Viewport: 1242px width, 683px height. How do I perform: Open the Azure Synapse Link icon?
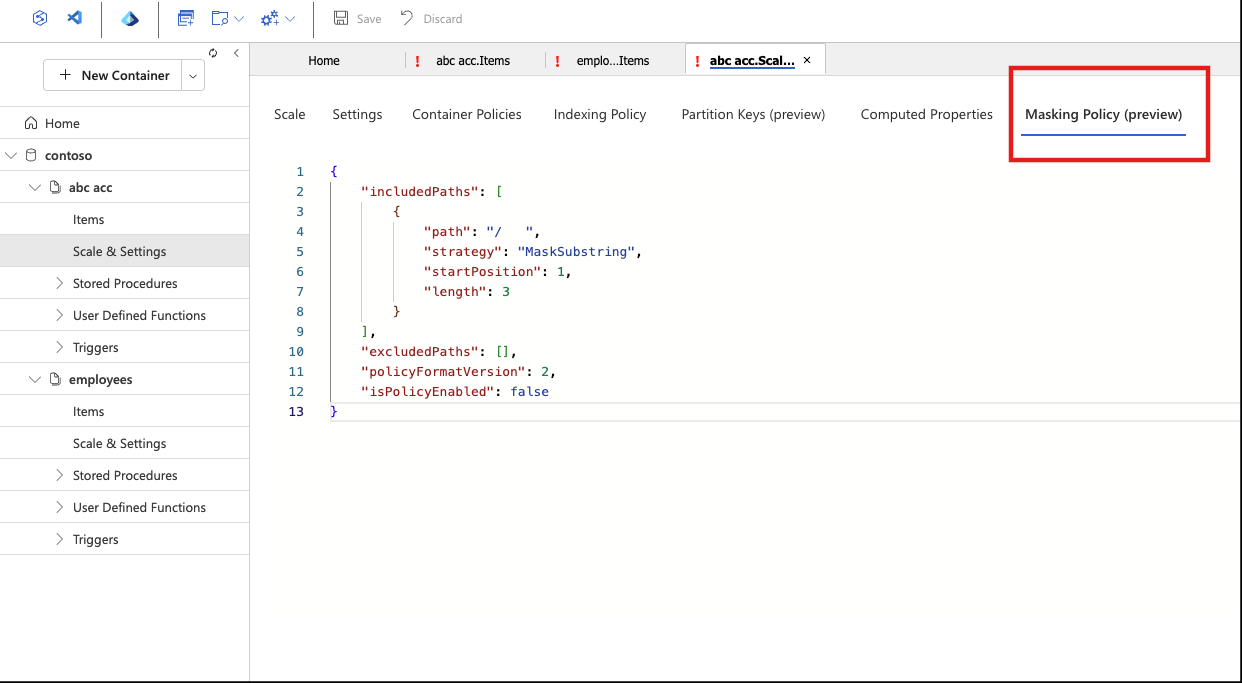(39, 18)
